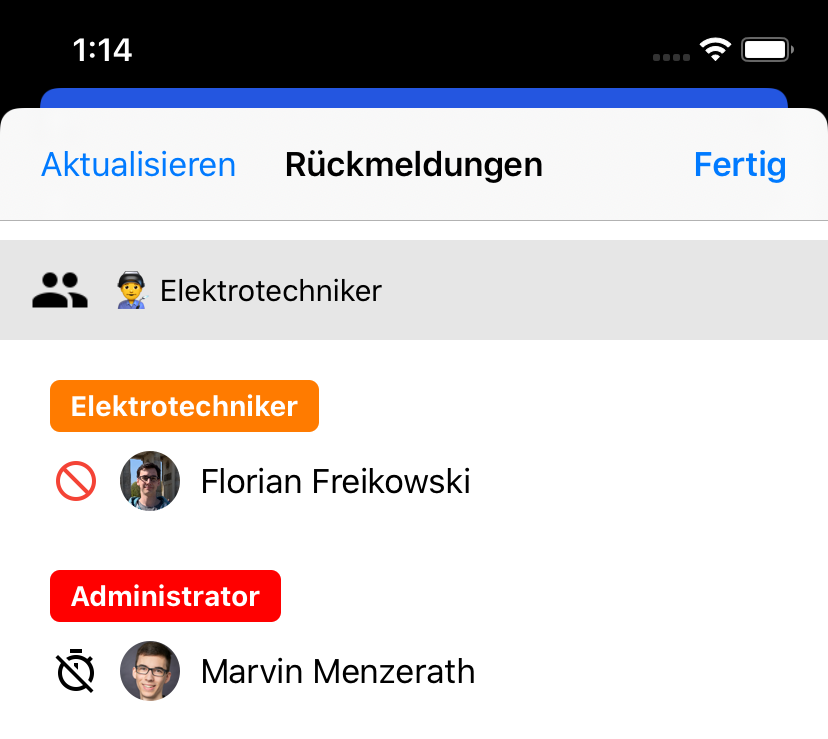
Task: Select the Marvin Menzerath name entry
Action: coord(337,672)
